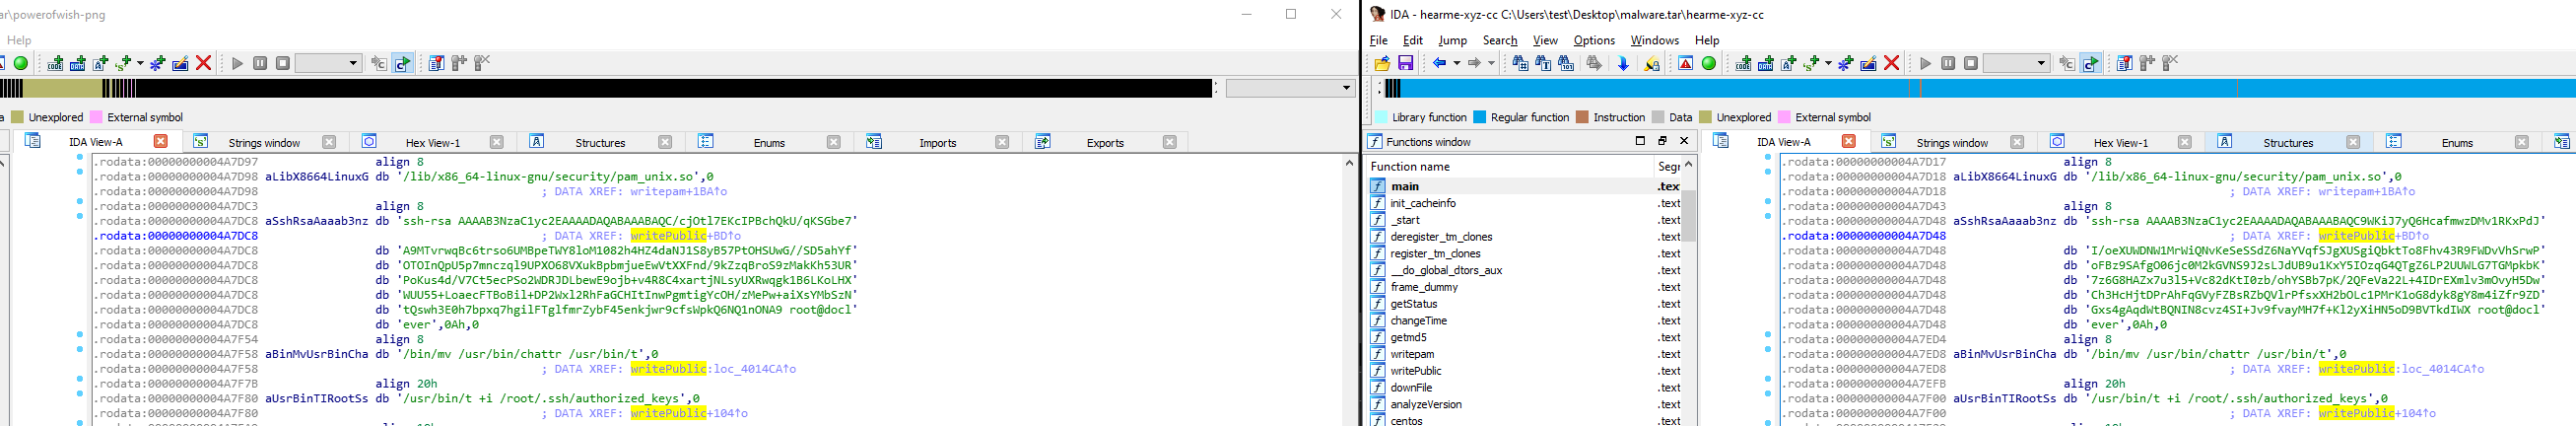Open the Help menu in powerofwish-png window

[x=18, y=40]
